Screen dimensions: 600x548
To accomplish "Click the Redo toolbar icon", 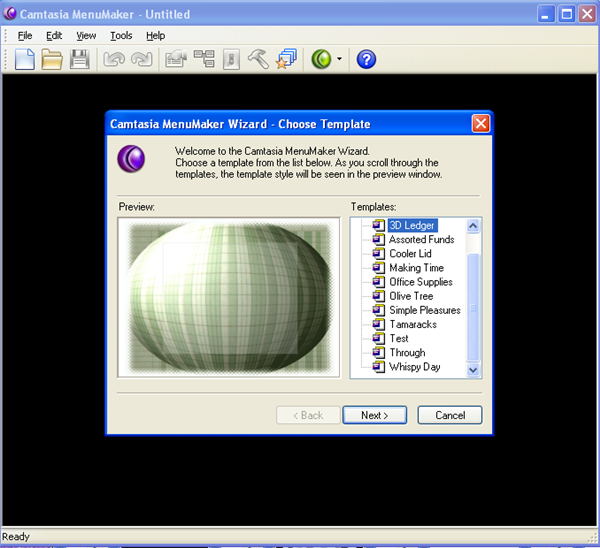I will pos(142,59).
